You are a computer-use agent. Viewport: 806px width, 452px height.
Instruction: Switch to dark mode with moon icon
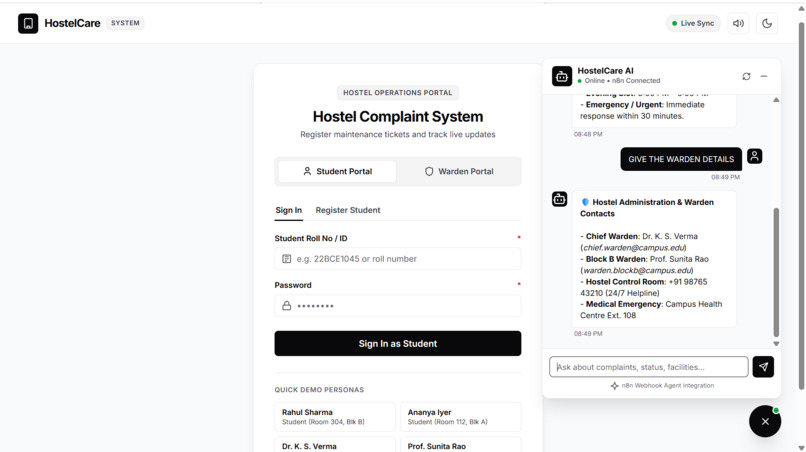point(766,23)
